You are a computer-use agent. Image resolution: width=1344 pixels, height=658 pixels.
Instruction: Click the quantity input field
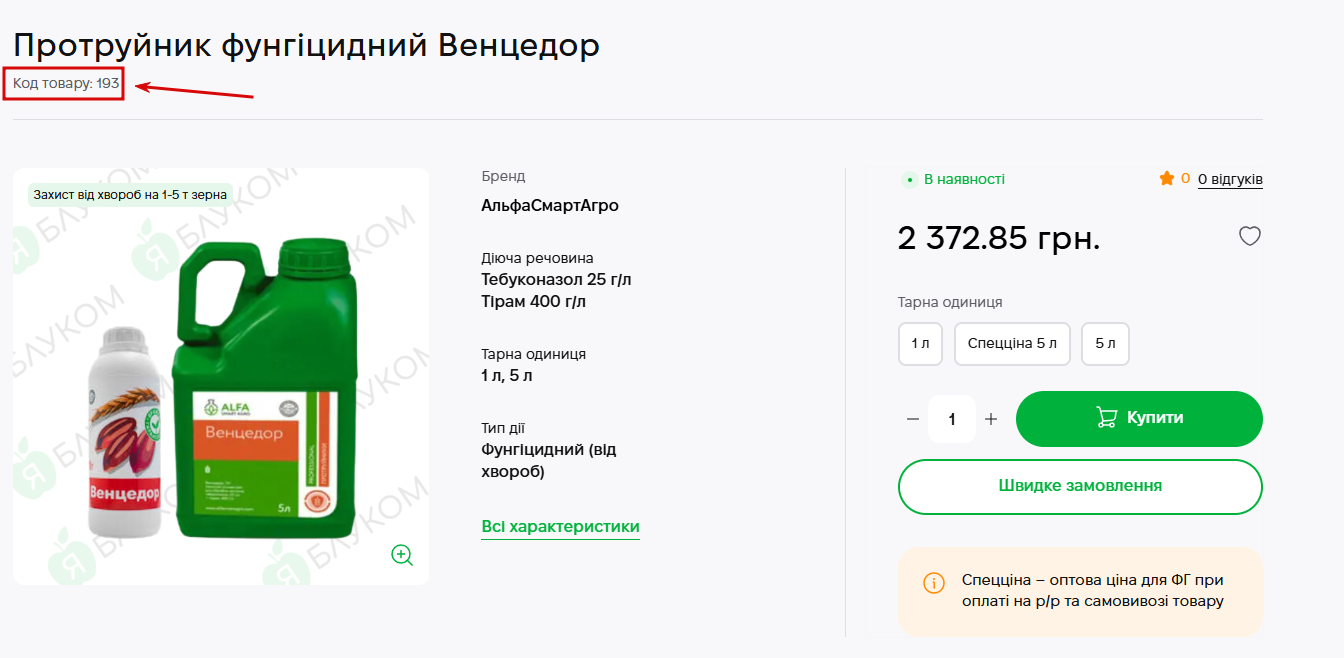click(951, 419)
